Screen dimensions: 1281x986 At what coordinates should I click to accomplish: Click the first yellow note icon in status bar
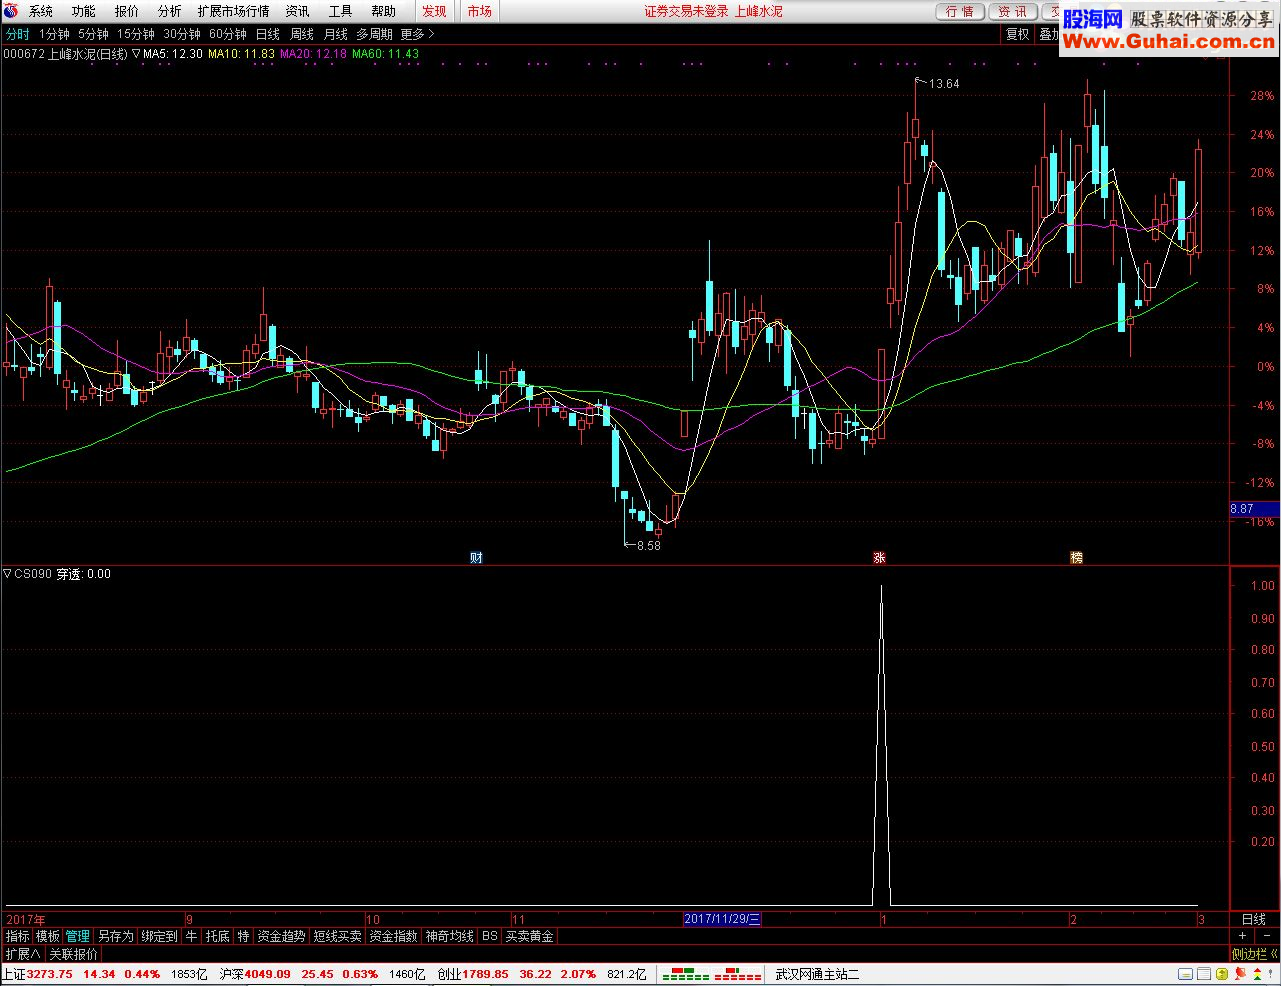tap(1185, 974)
